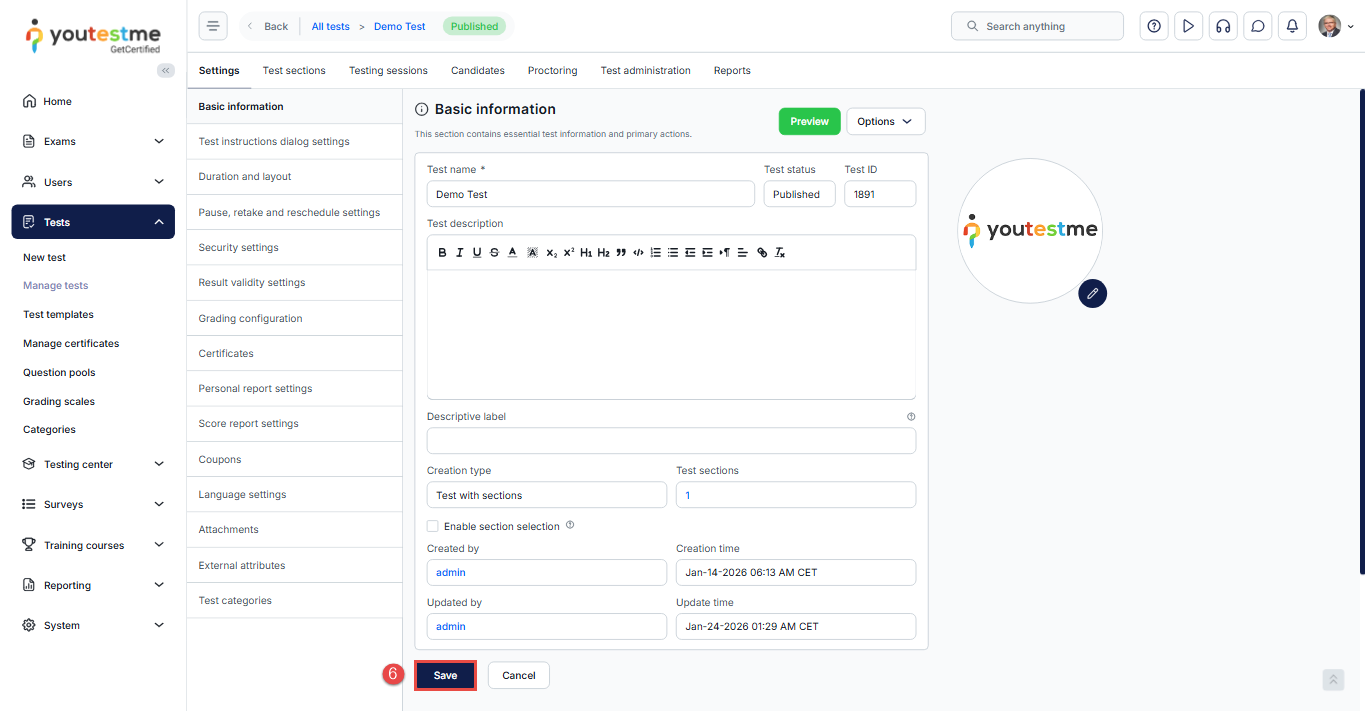Screen dimensions: 1365x711
Task: Click the pencil icon to edit test logo
Action: click(1093, 293)
